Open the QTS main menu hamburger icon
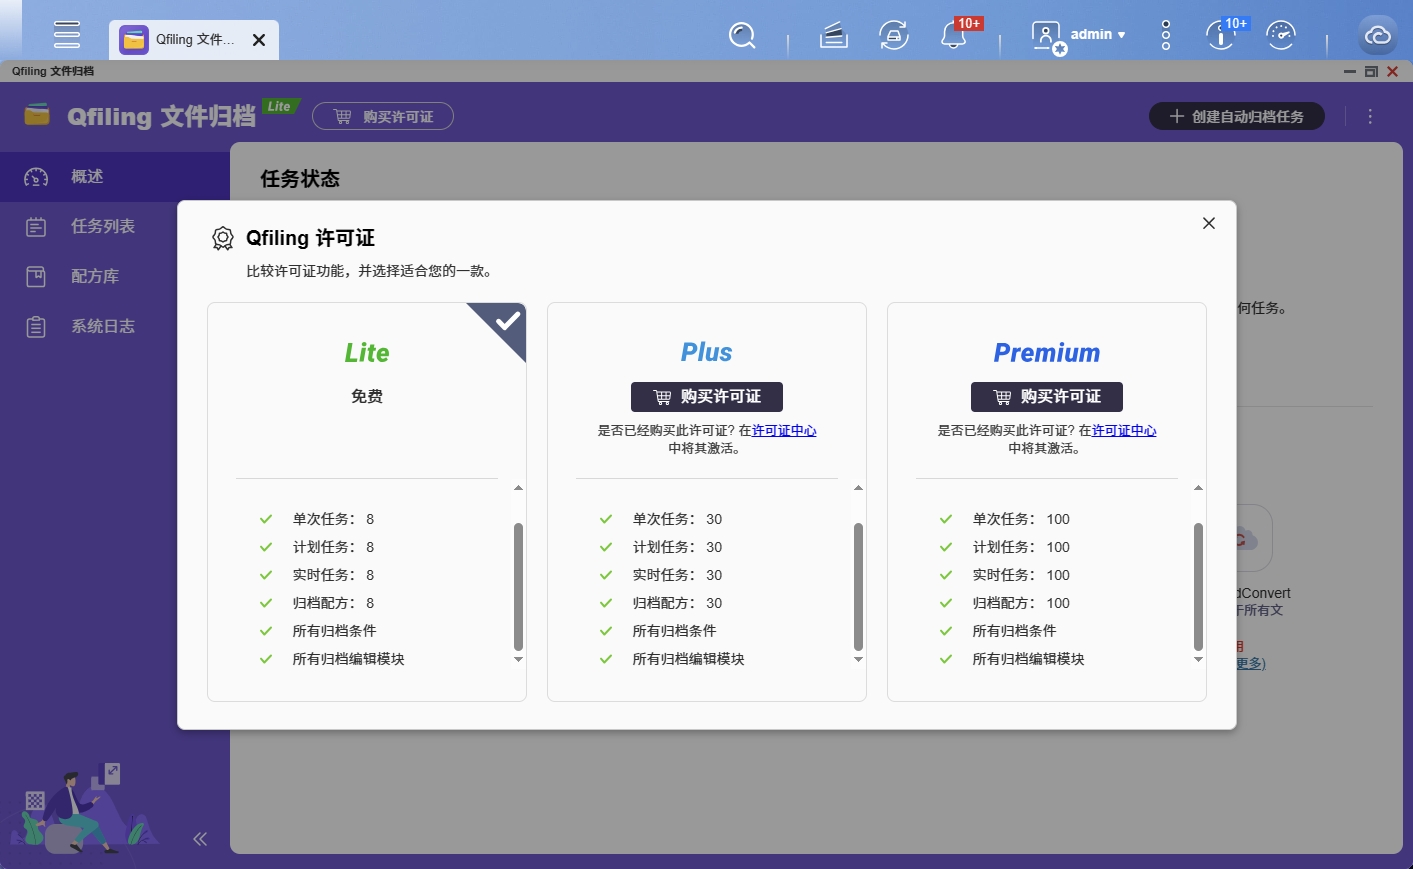The width and height of the screenshot is (1413, 869). pos(67,34)
